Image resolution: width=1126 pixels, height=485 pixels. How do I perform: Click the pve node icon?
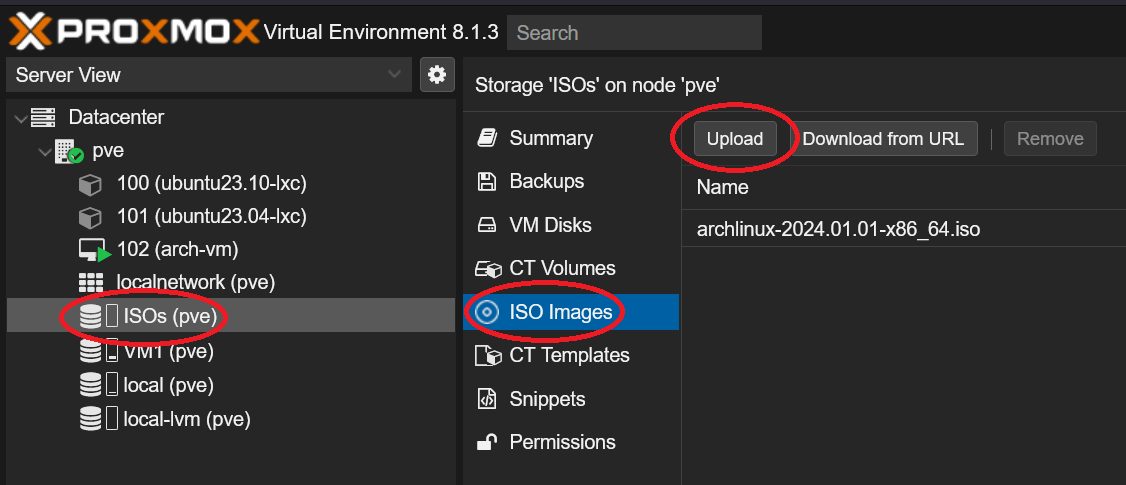coord(70,151)
